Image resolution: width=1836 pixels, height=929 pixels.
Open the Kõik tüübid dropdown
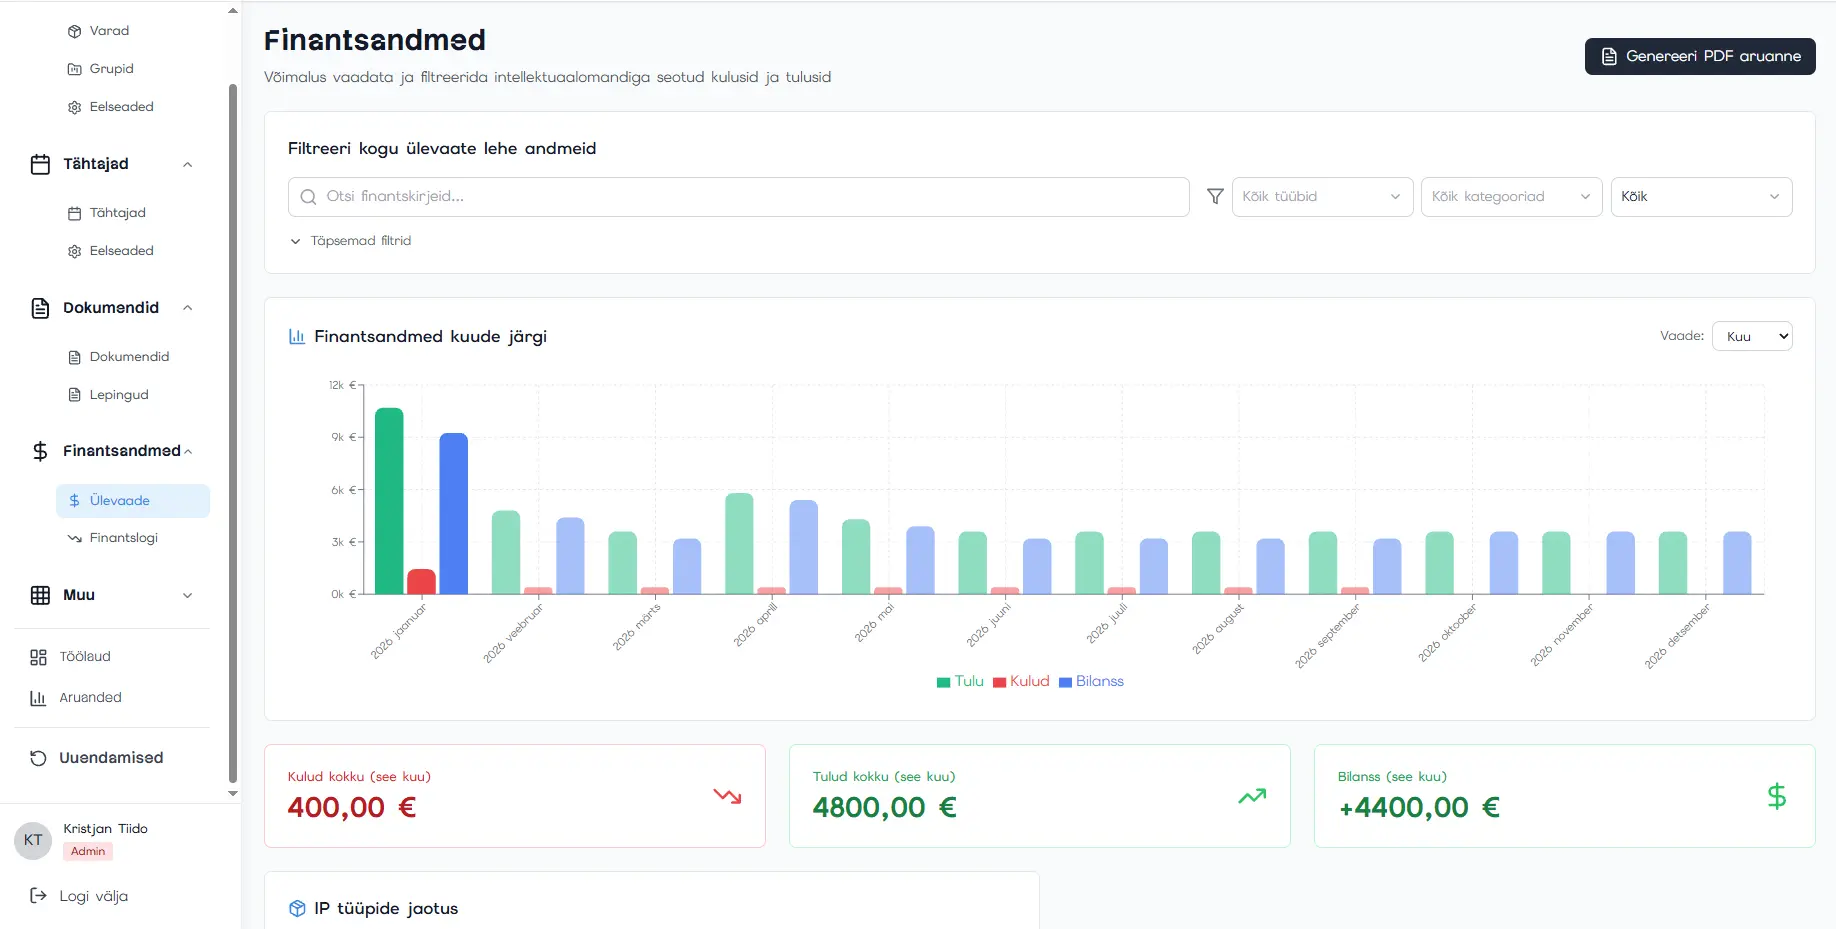pyautogui.click(x=1321, y=197)
